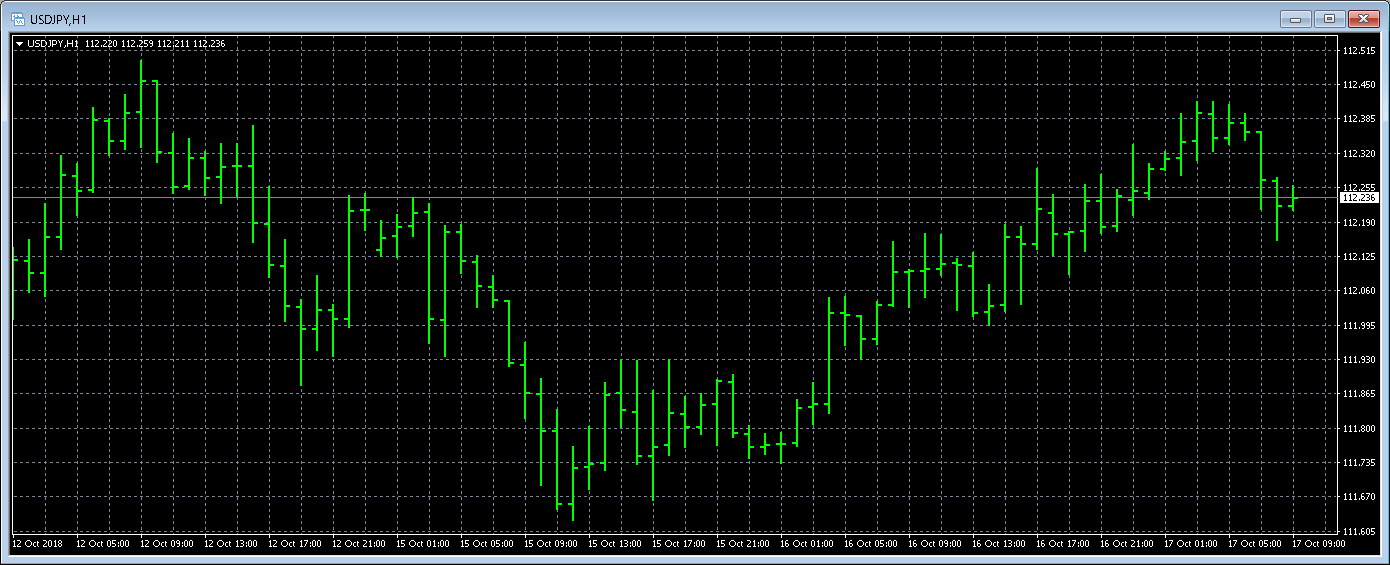This screenshot has width=1390, height=565.
Task: Expand the triangle next to USDJPY,H1 label
Action: click(x=19, y=44)
